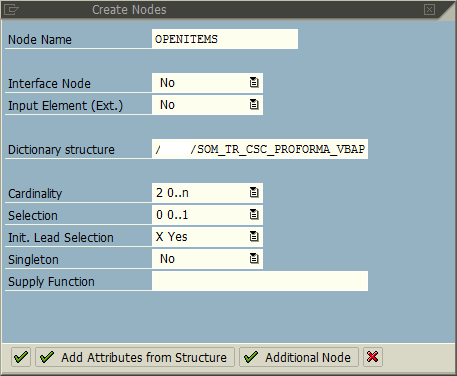
Task: Open the Interface Node dropdown
Action: point(254,82)
